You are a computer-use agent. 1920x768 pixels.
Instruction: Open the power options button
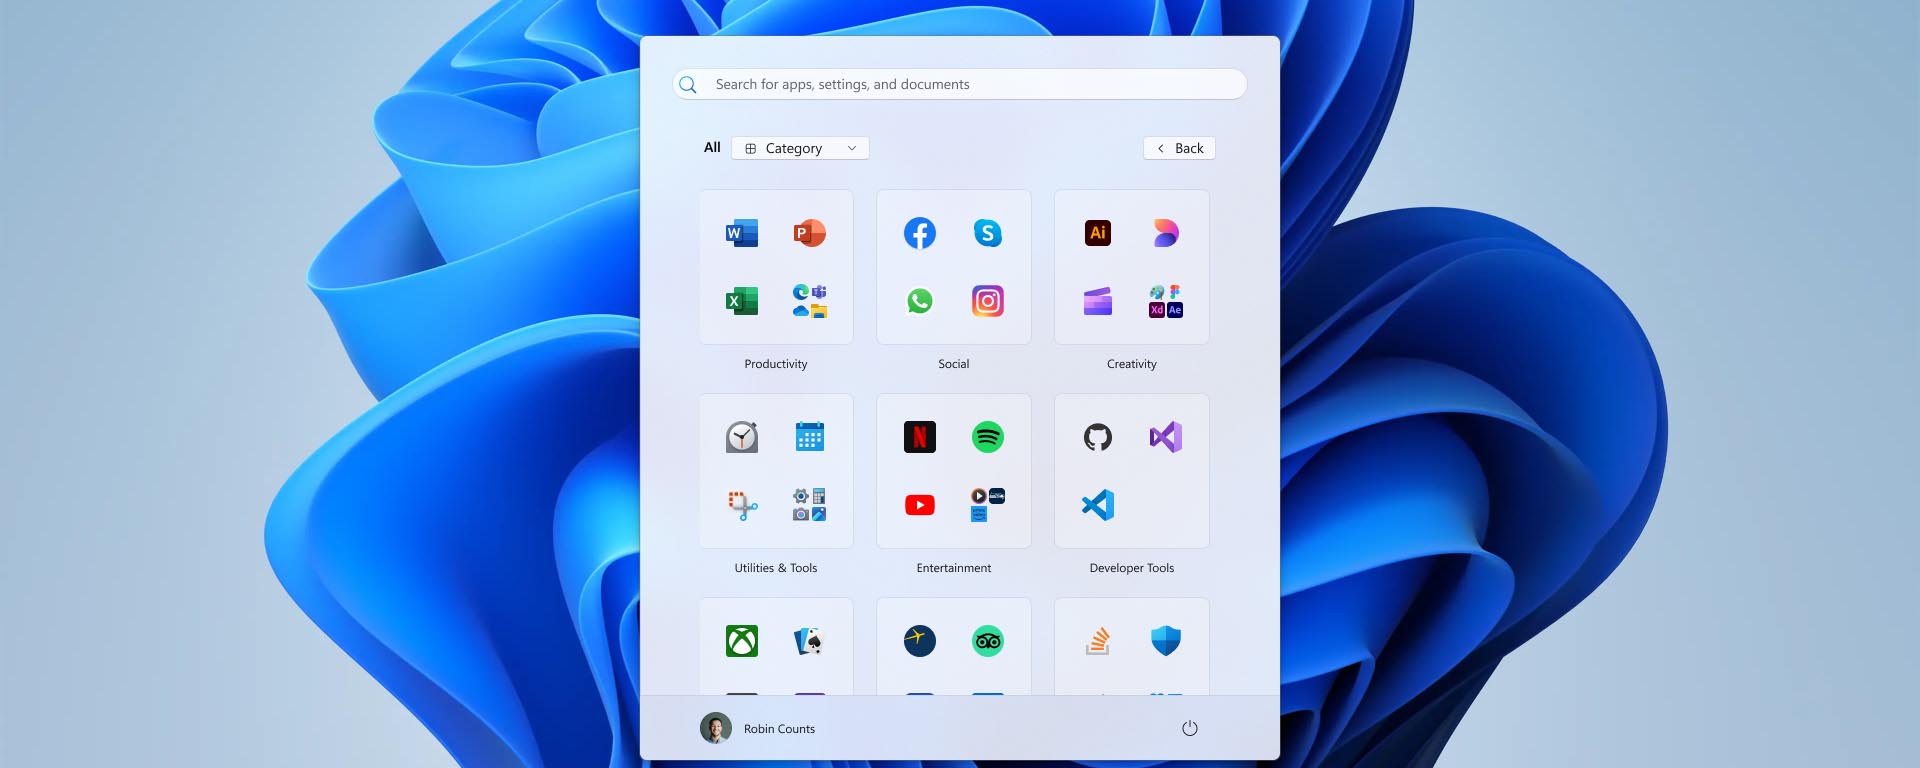1190,728
